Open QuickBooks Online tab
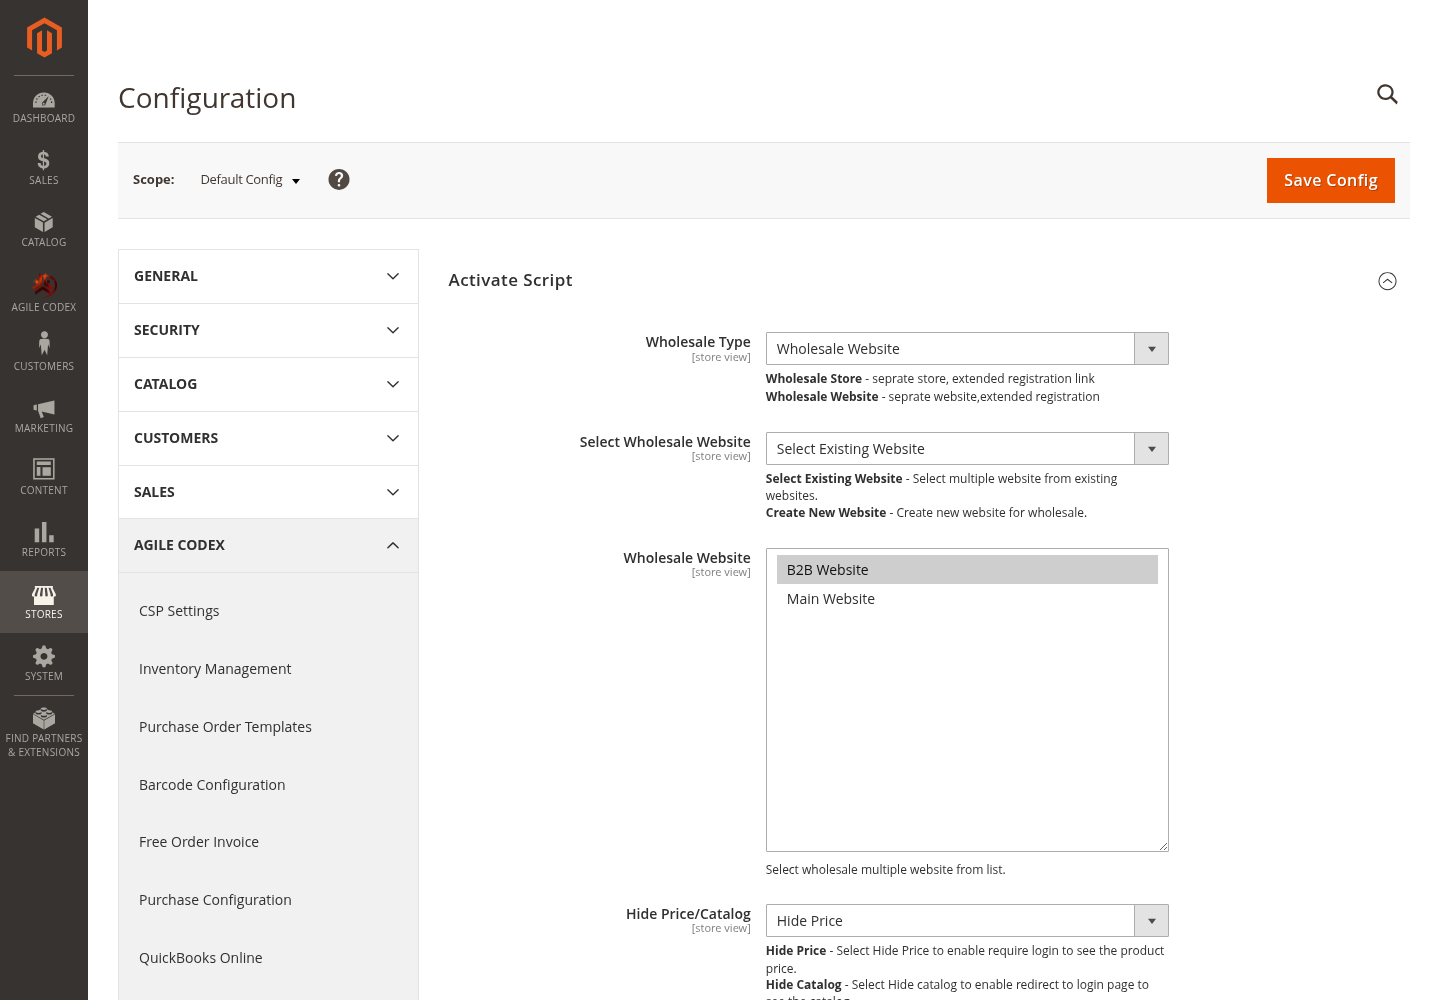Viewport: 1440px width, 1000px height. pos(201,958)
